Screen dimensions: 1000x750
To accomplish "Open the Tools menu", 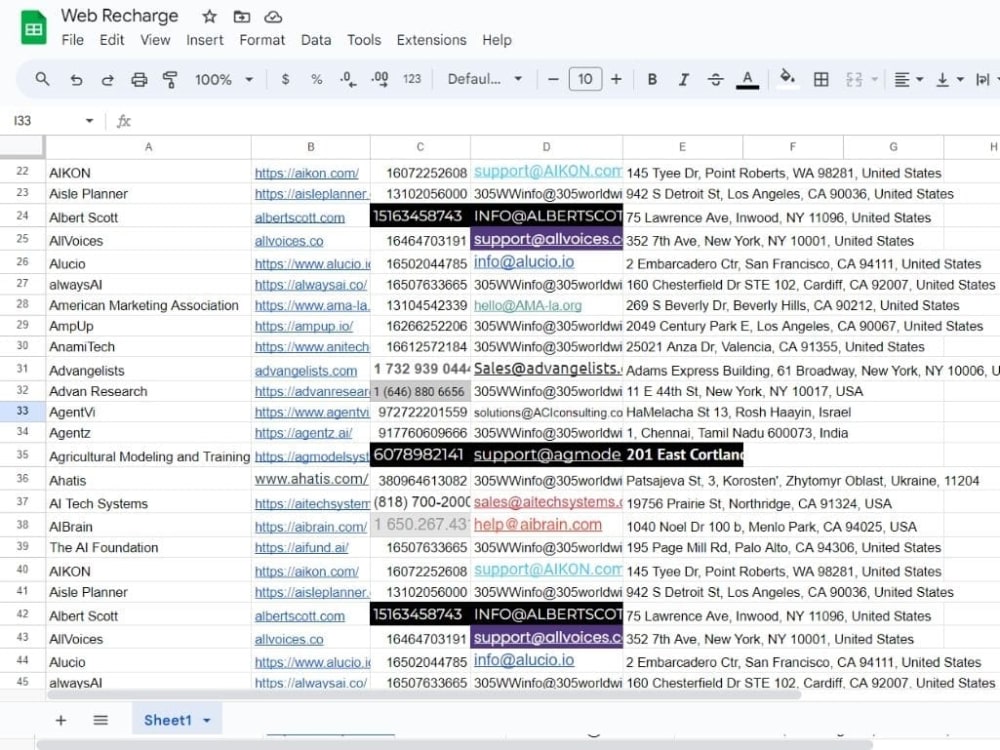I will 364,40.
